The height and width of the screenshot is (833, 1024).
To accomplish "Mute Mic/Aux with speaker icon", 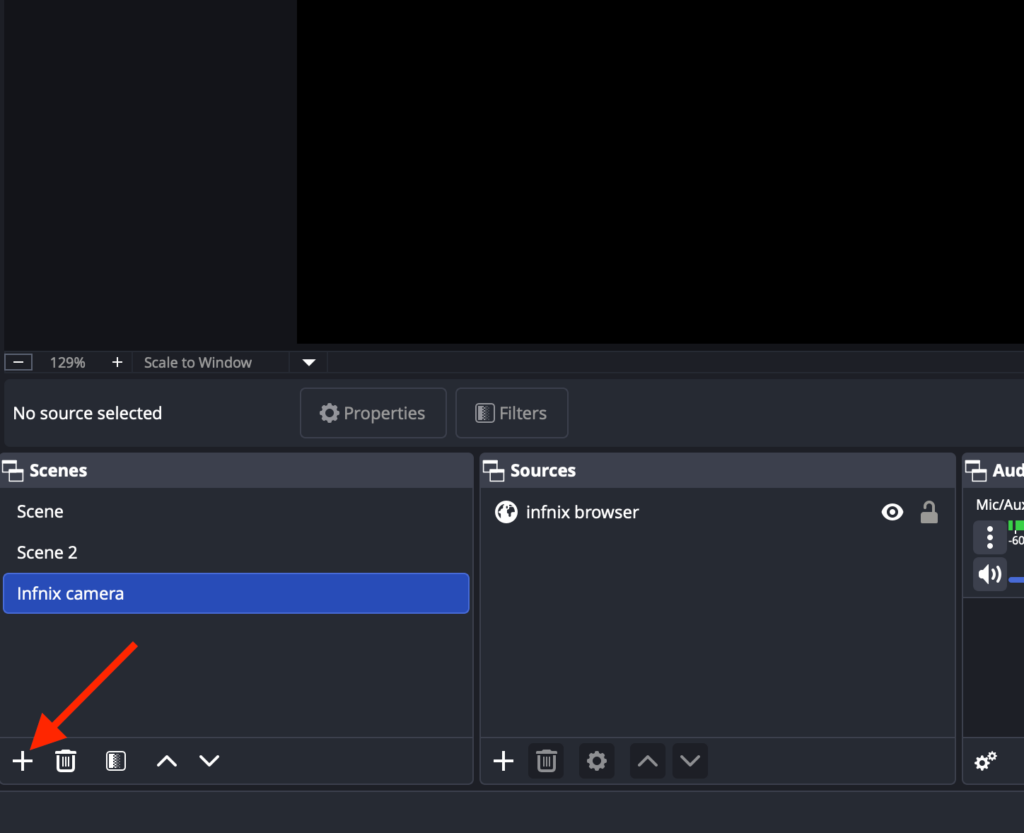I will point(990,574).
